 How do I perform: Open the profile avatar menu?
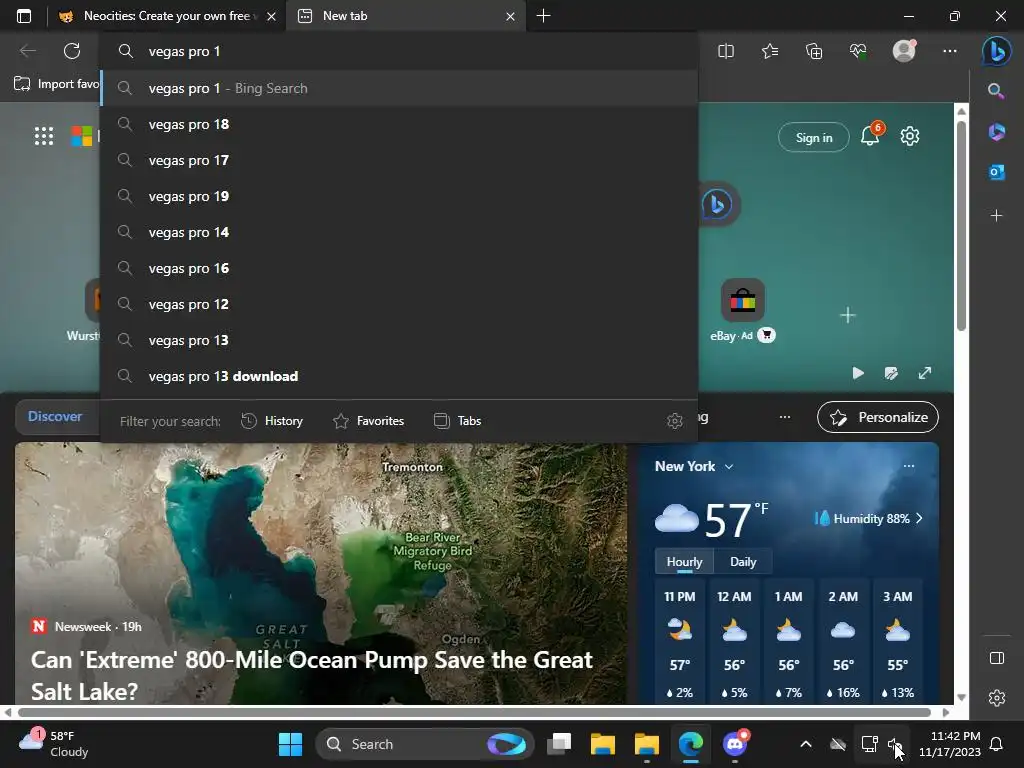click(x=904, y=51)
